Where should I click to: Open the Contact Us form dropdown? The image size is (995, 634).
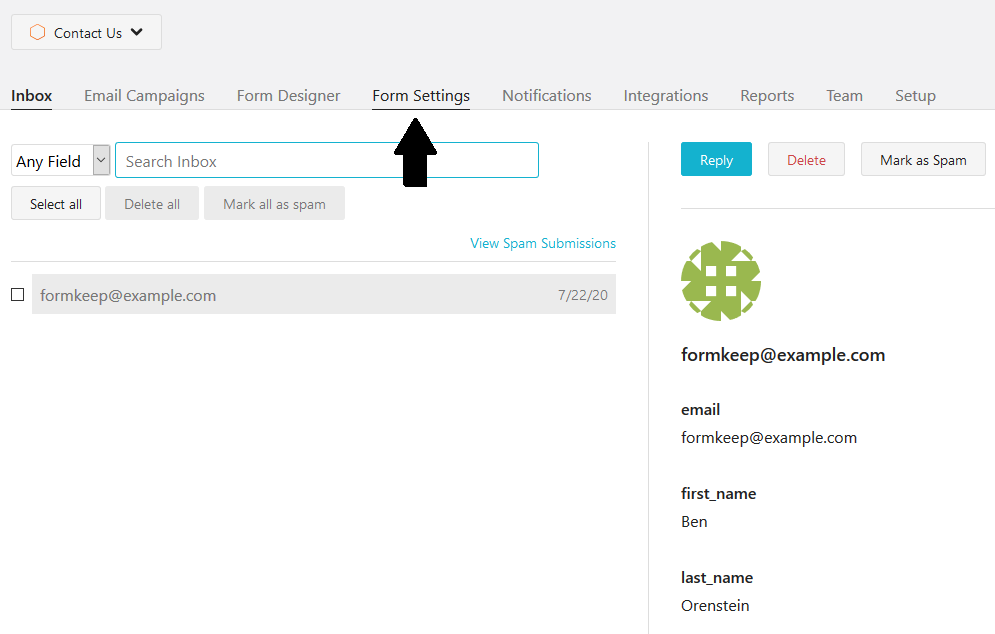(x=86, y=32)
